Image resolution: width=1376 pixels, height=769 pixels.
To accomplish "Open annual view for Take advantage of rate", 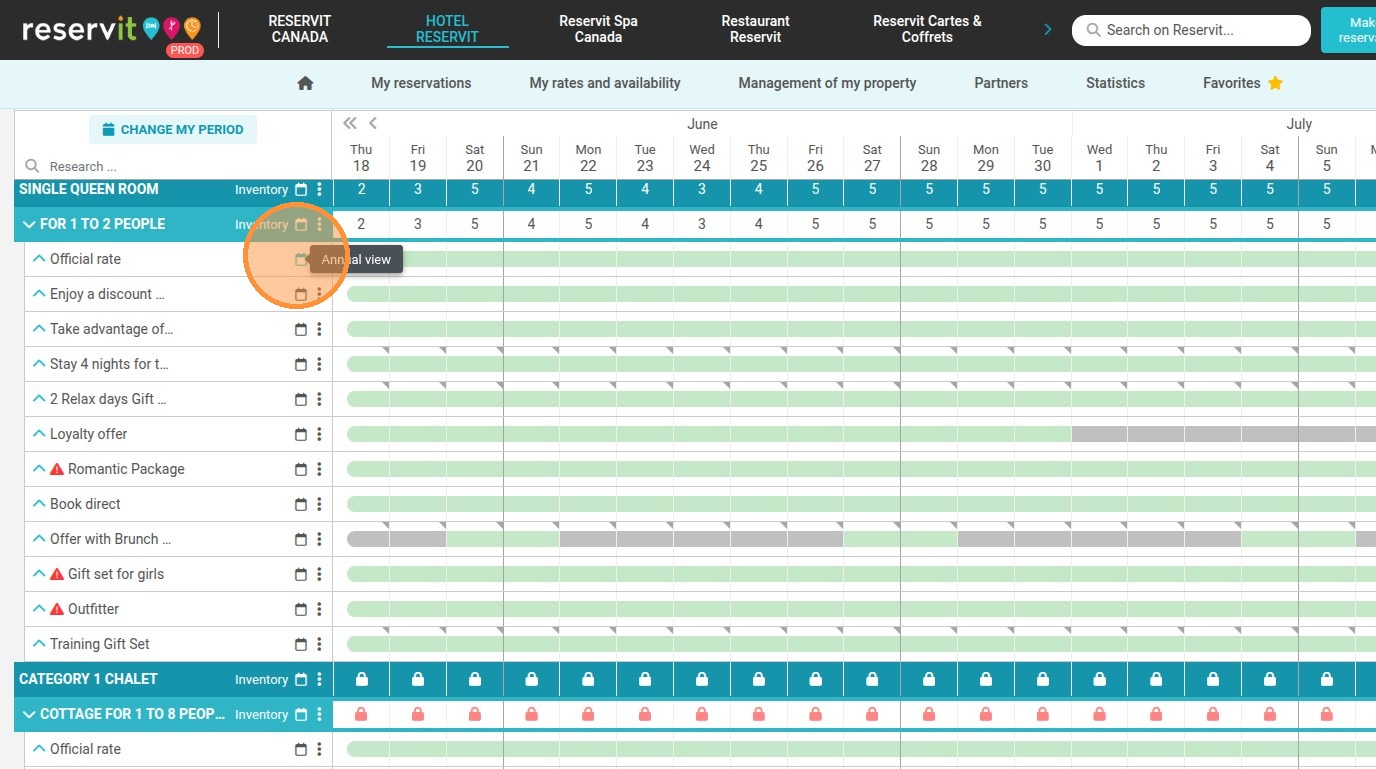I will (301, 330).
